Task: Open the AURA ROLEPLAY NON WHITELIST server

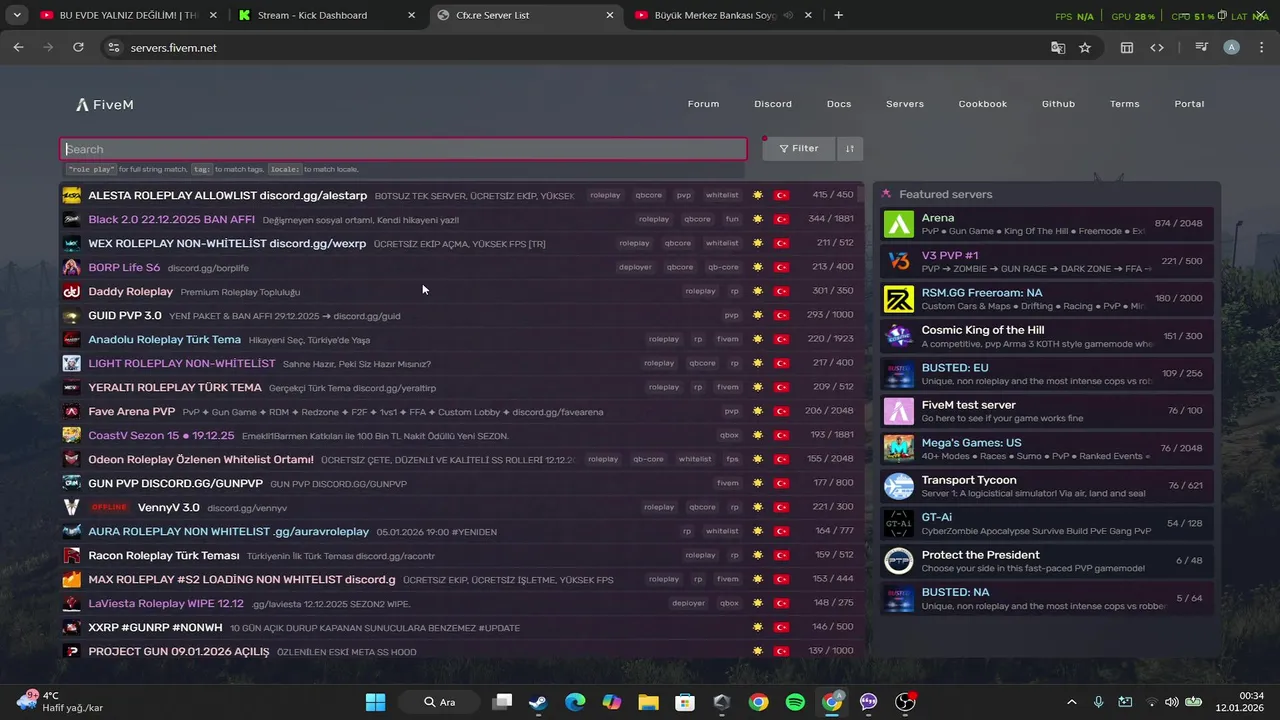Action: (461, 532)
